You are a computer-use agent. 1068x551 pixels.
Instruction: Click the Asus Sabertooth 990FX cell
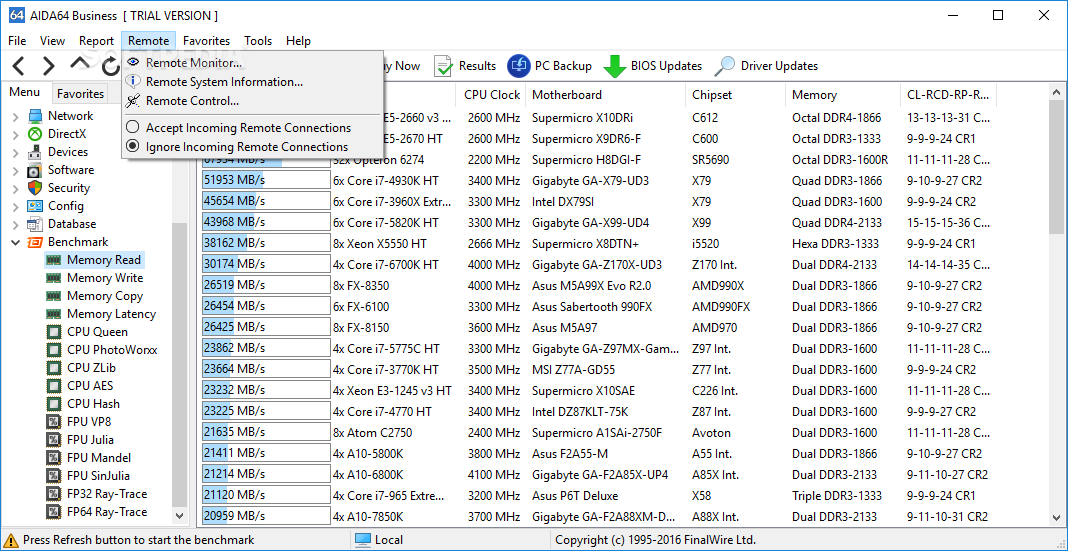coord(592,306)
